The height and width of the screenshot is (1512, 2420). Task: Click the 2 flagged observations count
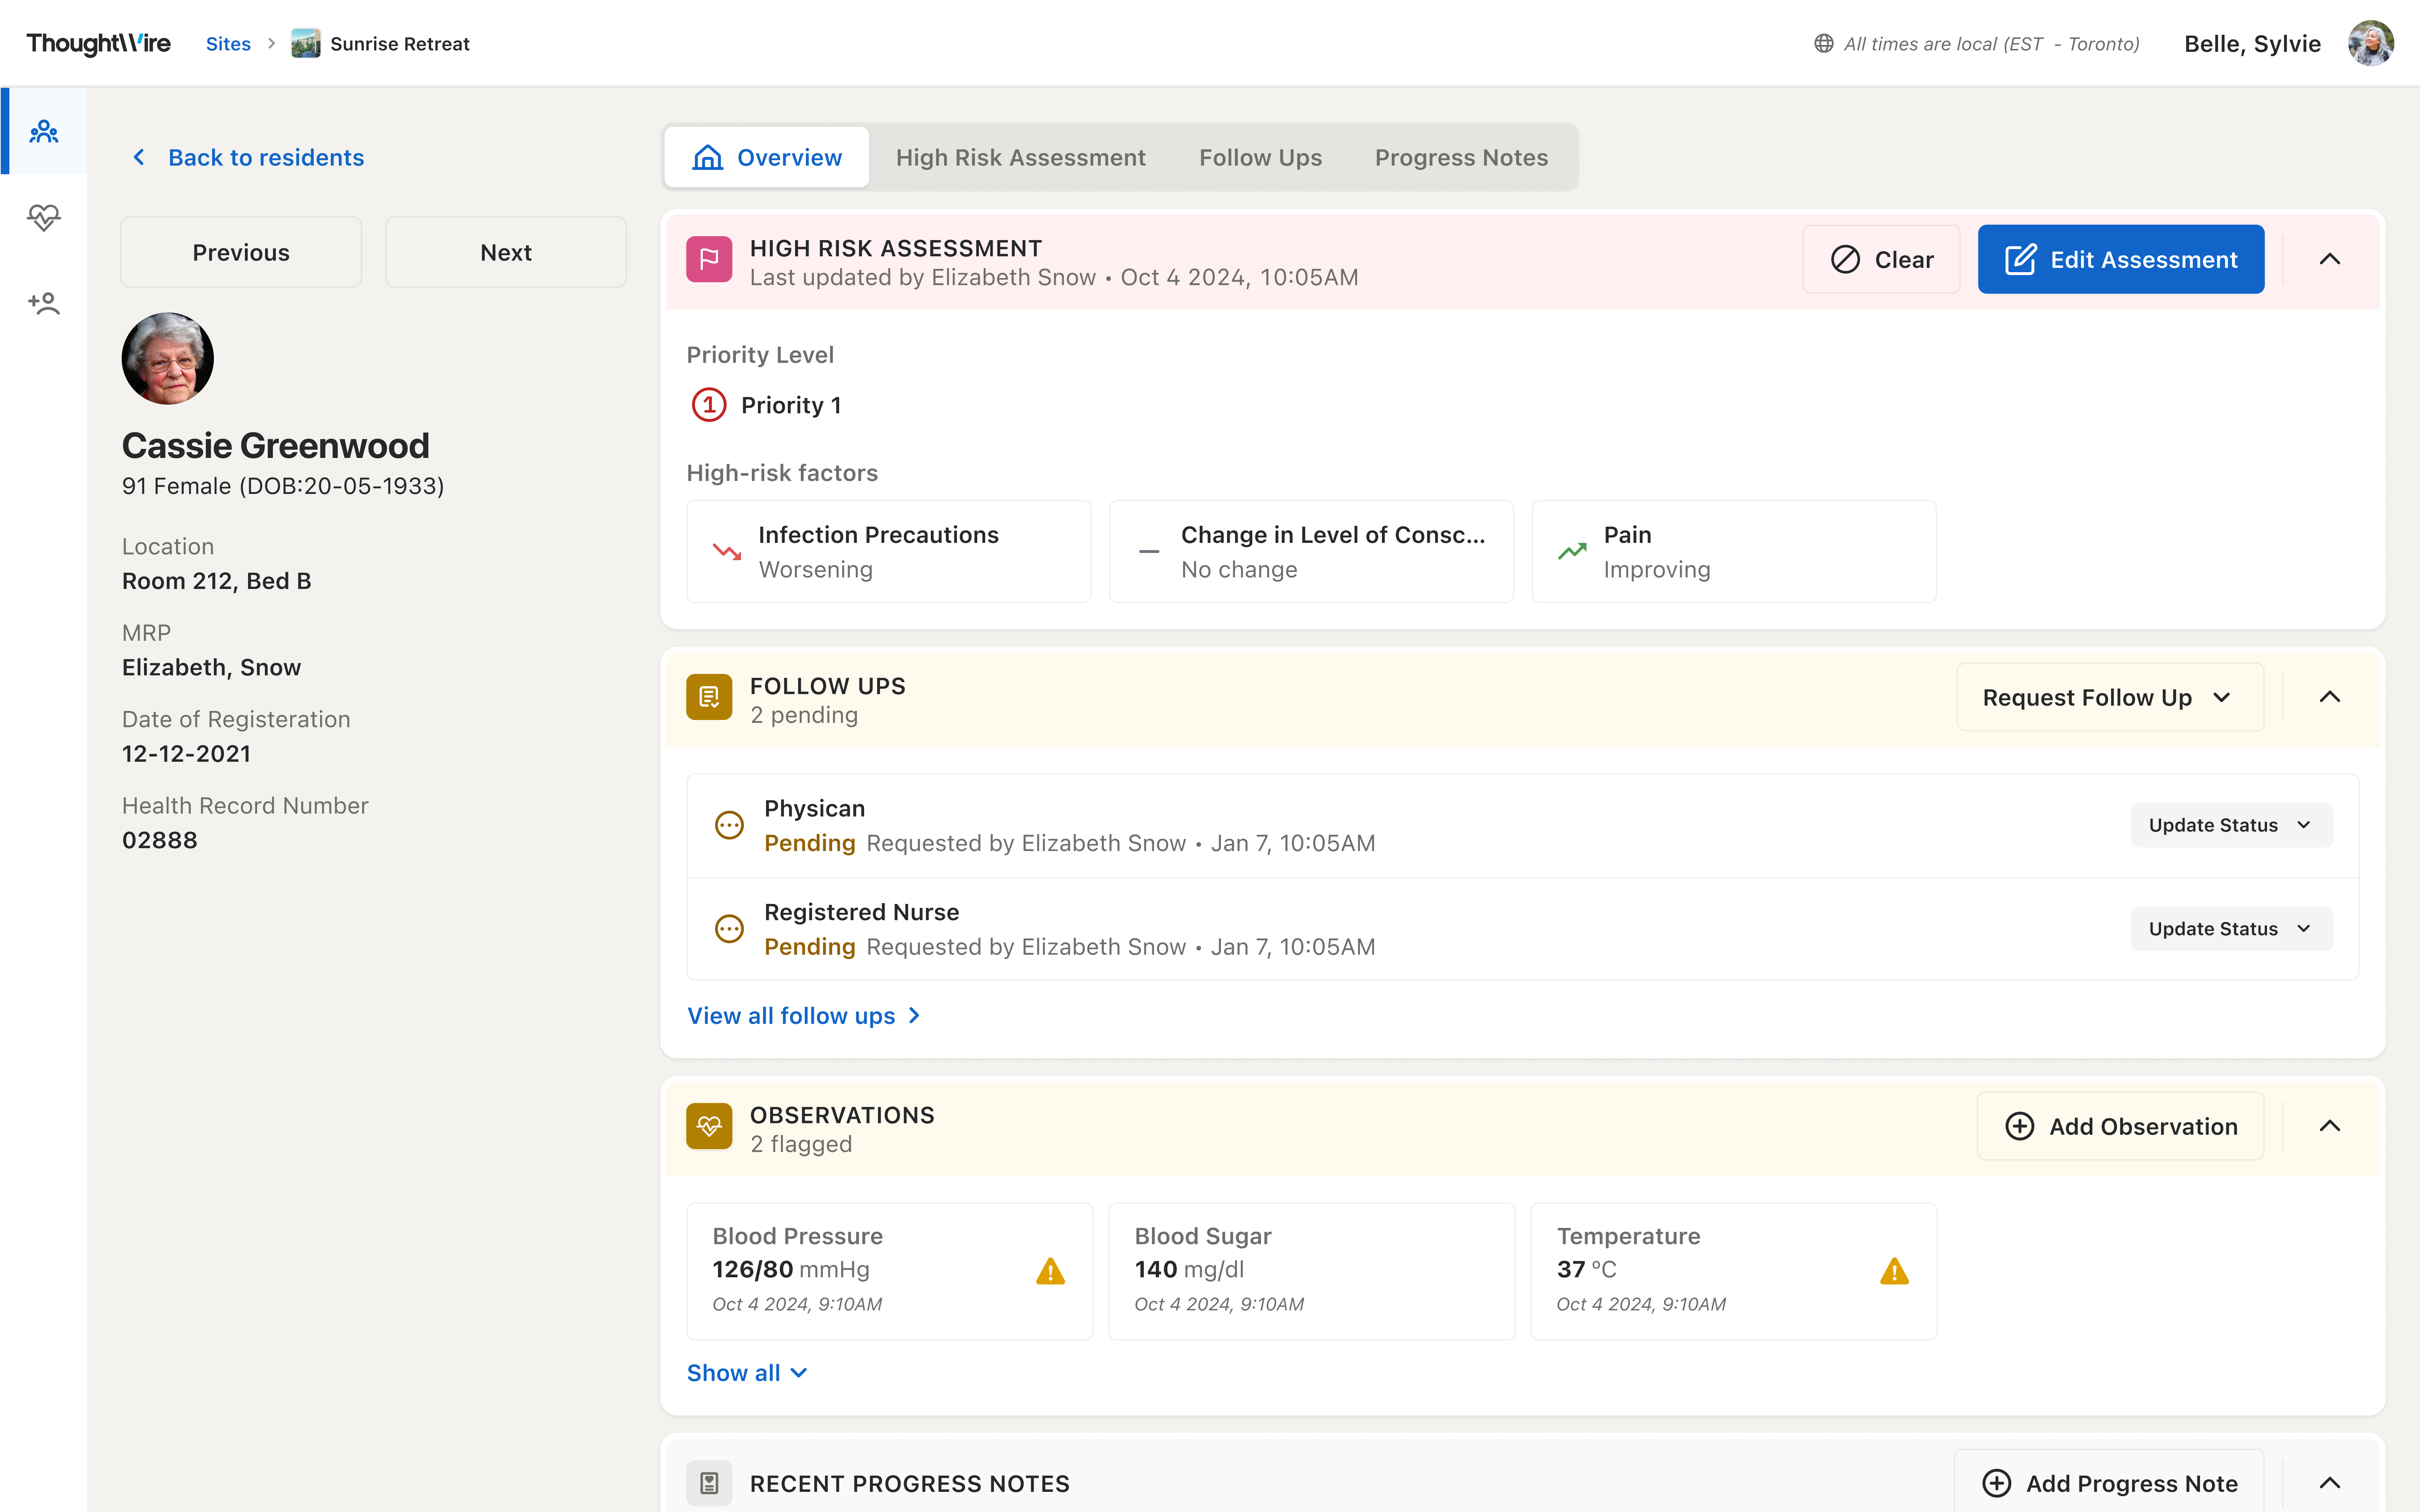[801, 1144]
